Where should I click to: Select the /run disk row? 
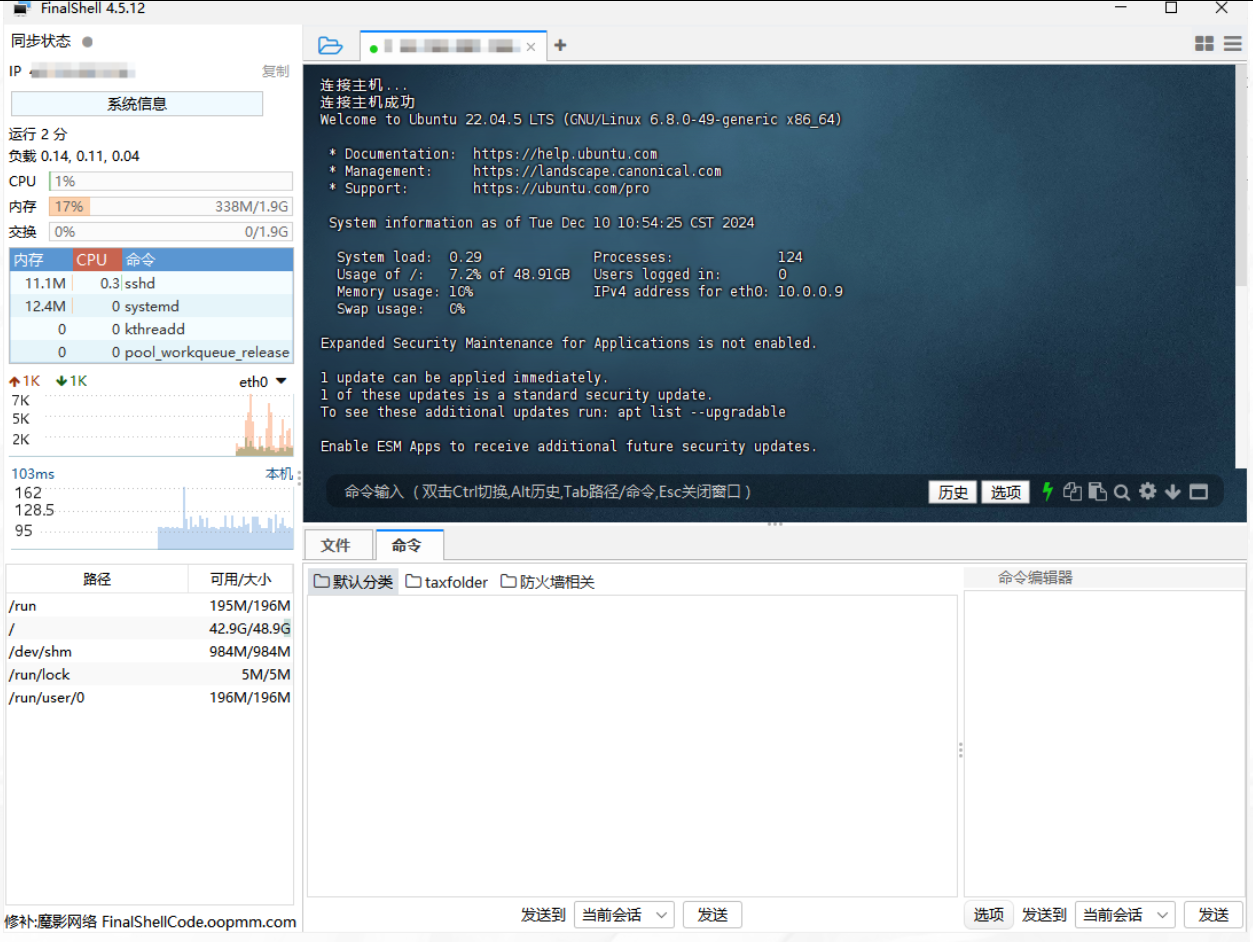pyautogui.click(x=149, y=606)
